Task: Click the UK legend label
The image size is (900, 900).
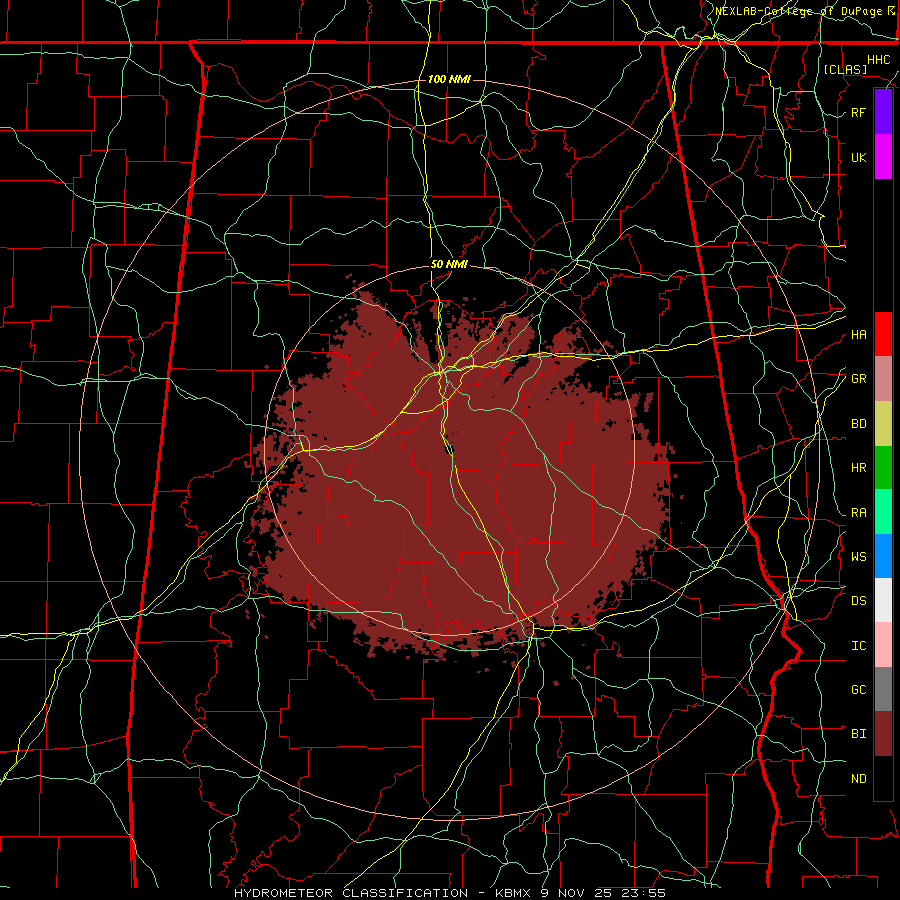Action: coord(858,157)
